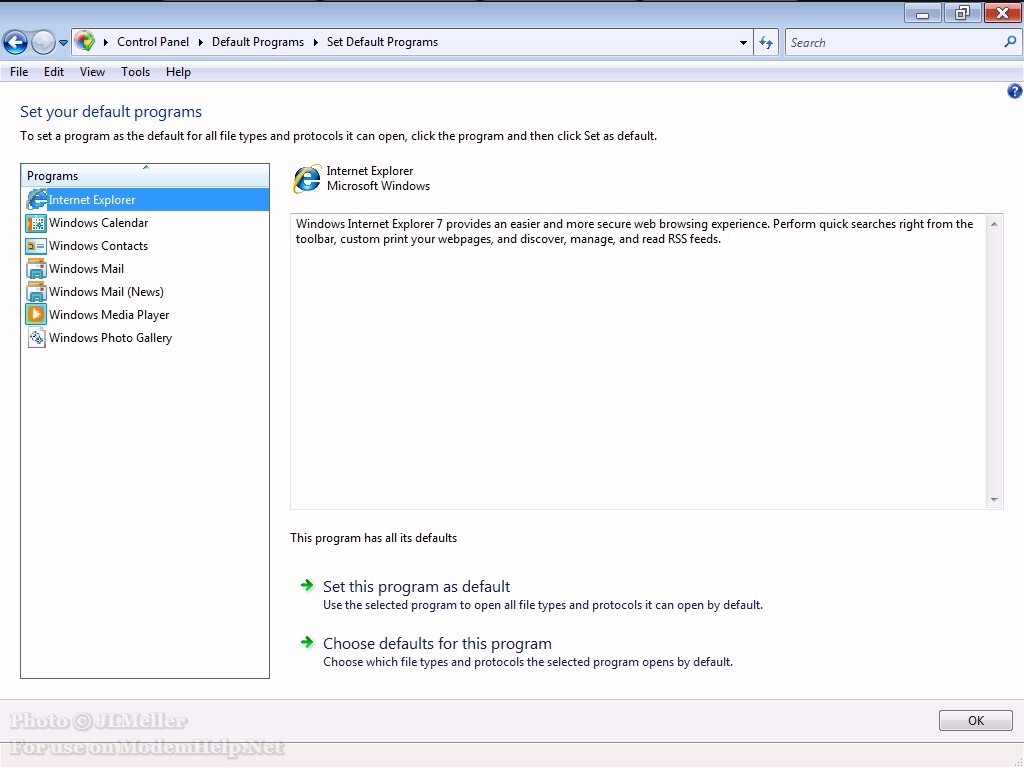This screenshot has width=1024, height=768.
Task: Open the File menu
Action: tap(19, 72)
